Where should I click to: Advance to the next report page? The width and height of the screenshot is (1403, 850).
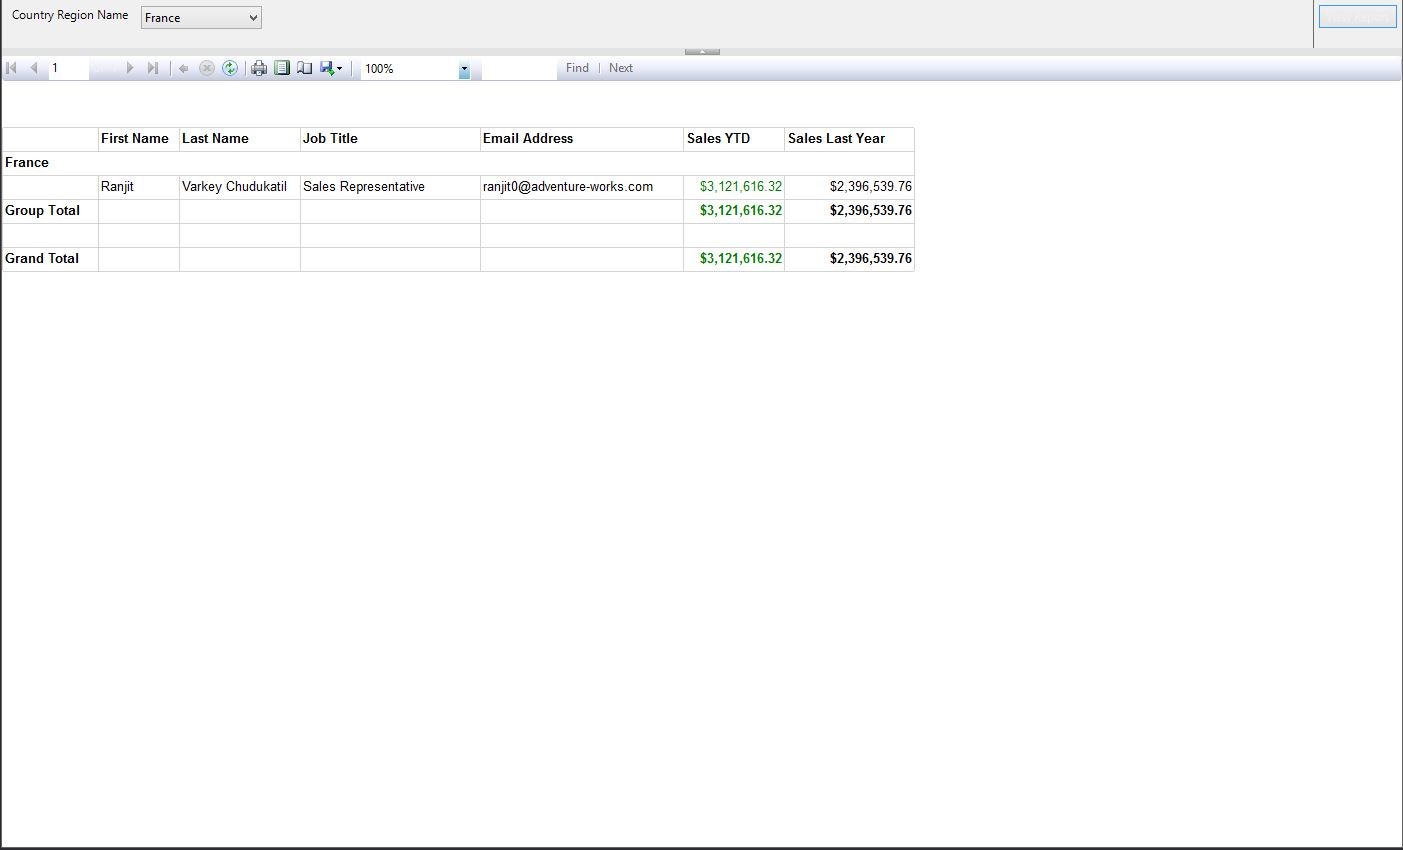[x=129, y=68]
